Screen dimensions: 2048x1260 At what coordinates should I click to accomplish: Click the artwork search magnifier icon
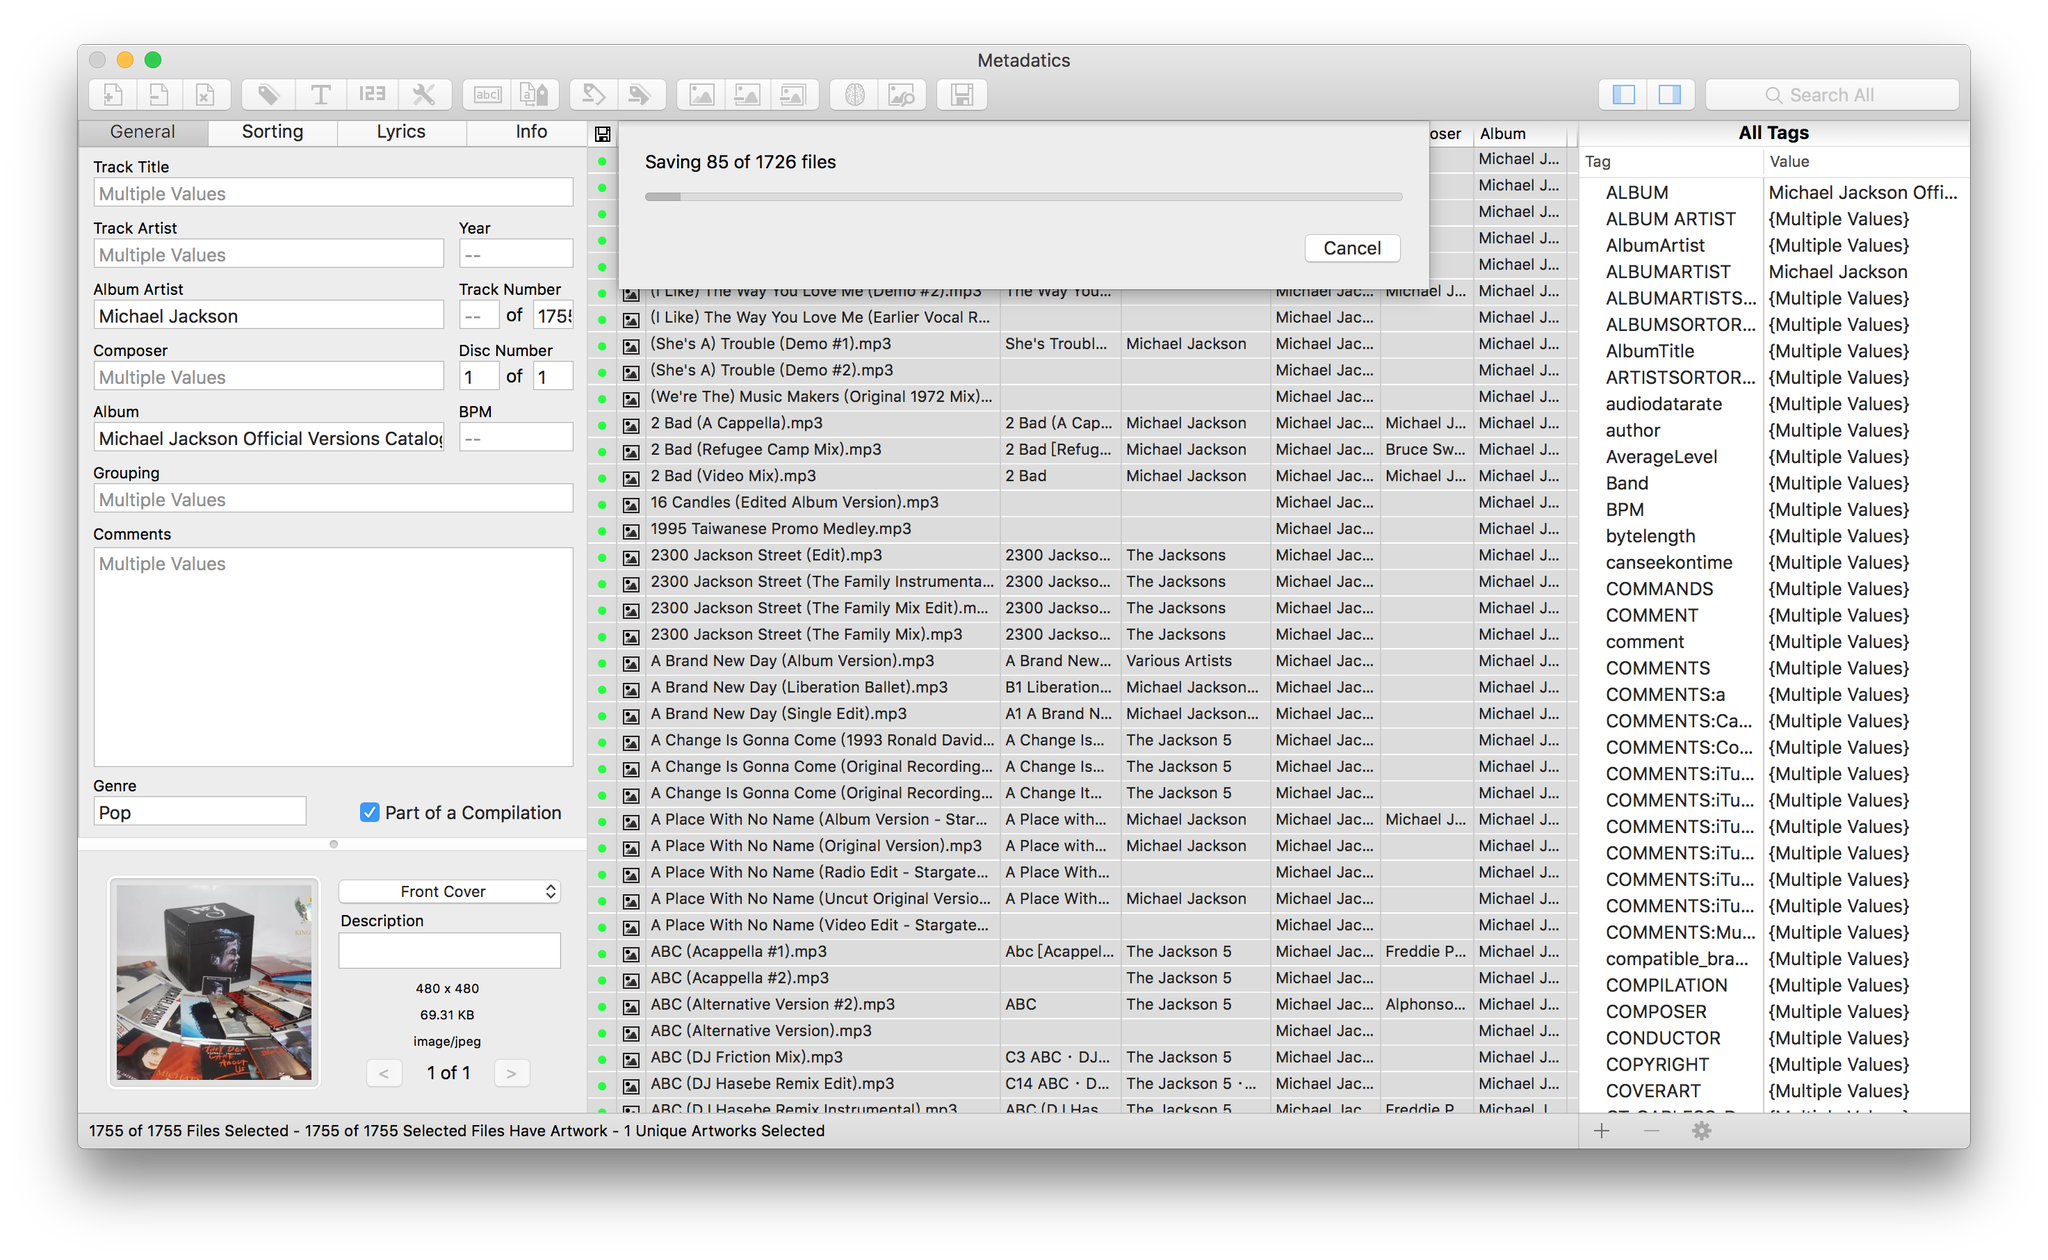click(x=902, y=95)
